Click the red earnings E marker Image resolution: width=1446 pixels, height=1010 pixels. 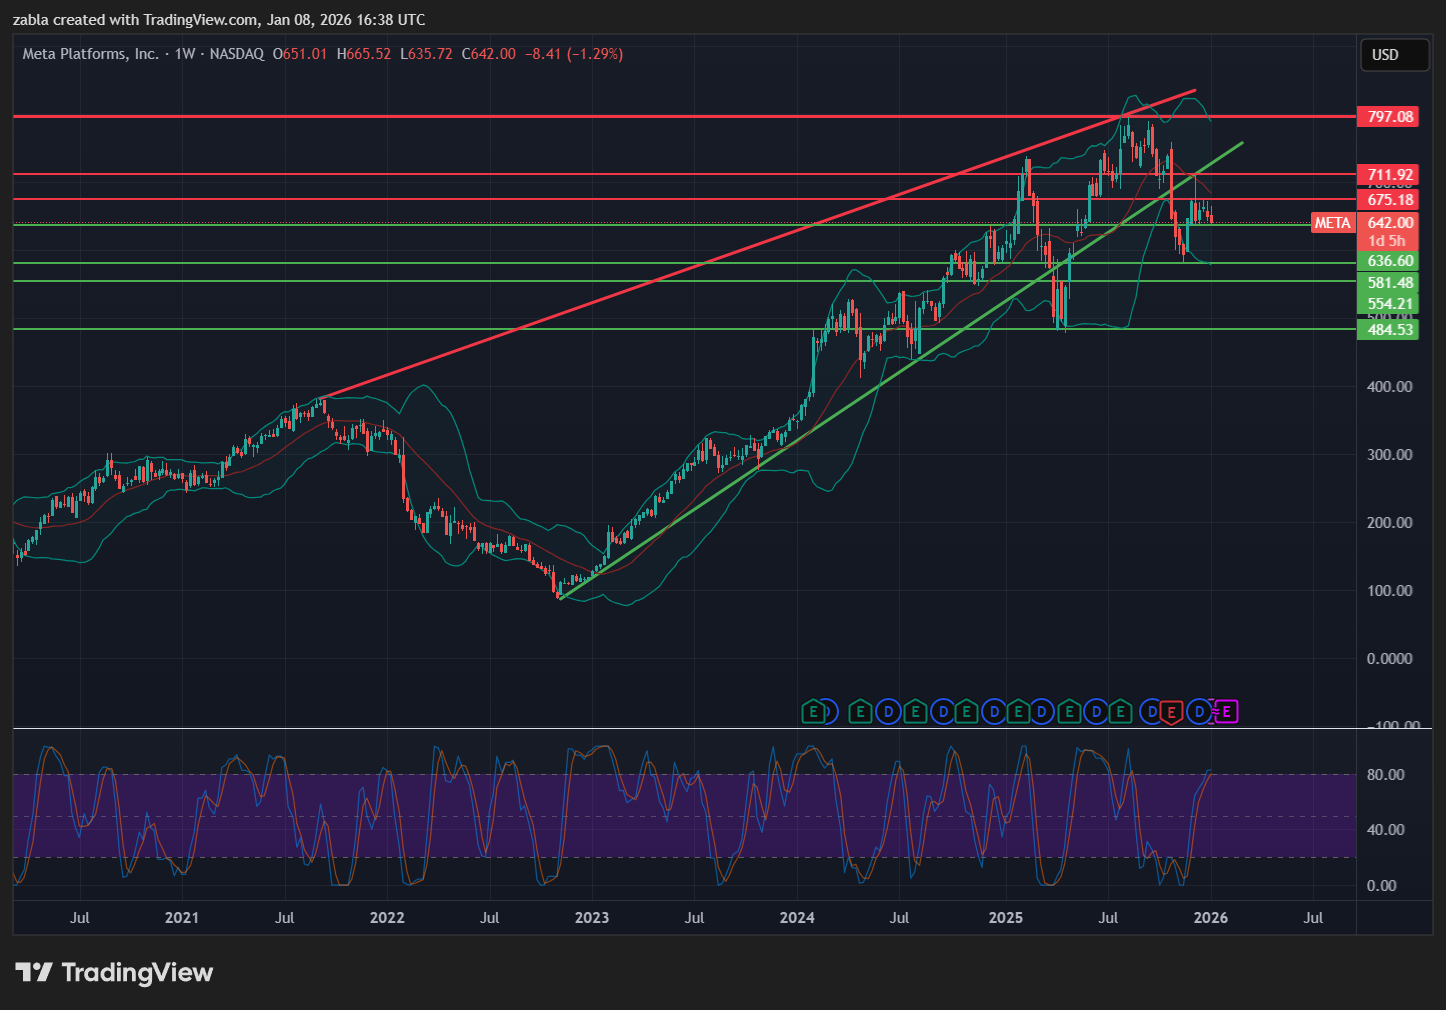click(1171, 712)
